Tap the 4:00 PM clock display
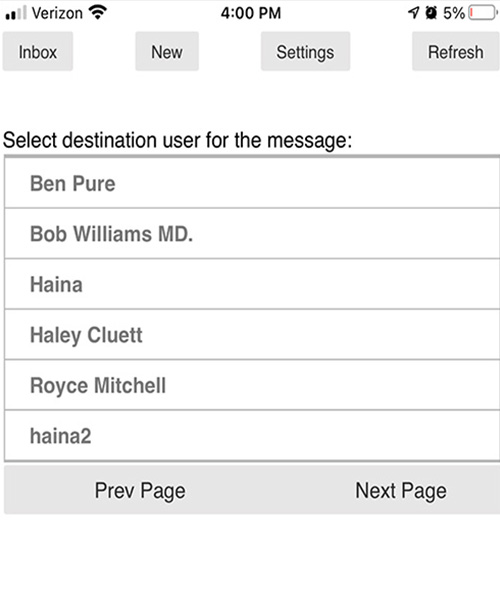500x600 pixels. click(251, 13)
